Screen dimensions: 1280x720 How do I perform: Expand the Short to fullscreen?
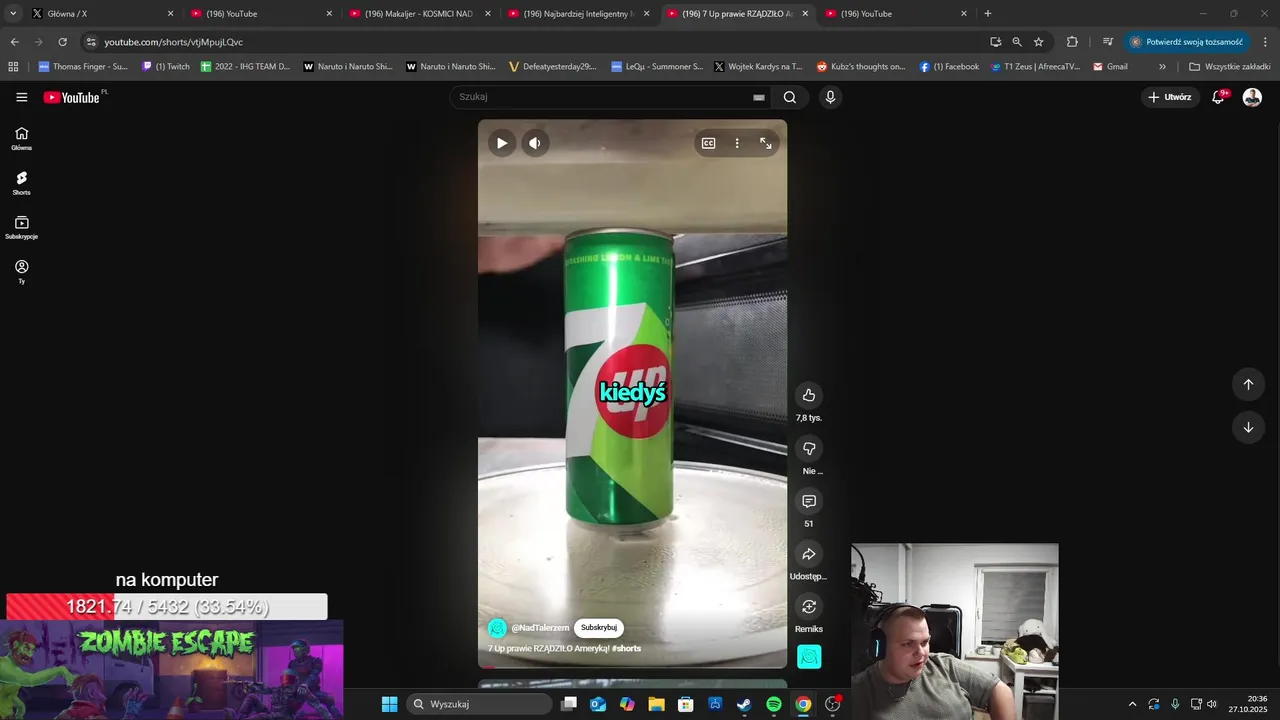coord(766,143)
